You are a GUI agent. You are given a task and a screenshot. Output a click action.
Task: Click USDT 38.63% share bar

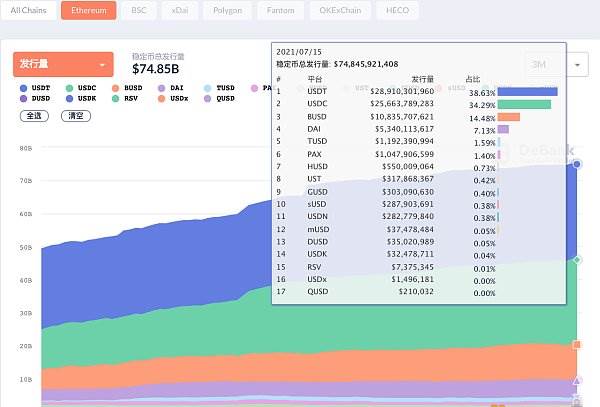527,92
